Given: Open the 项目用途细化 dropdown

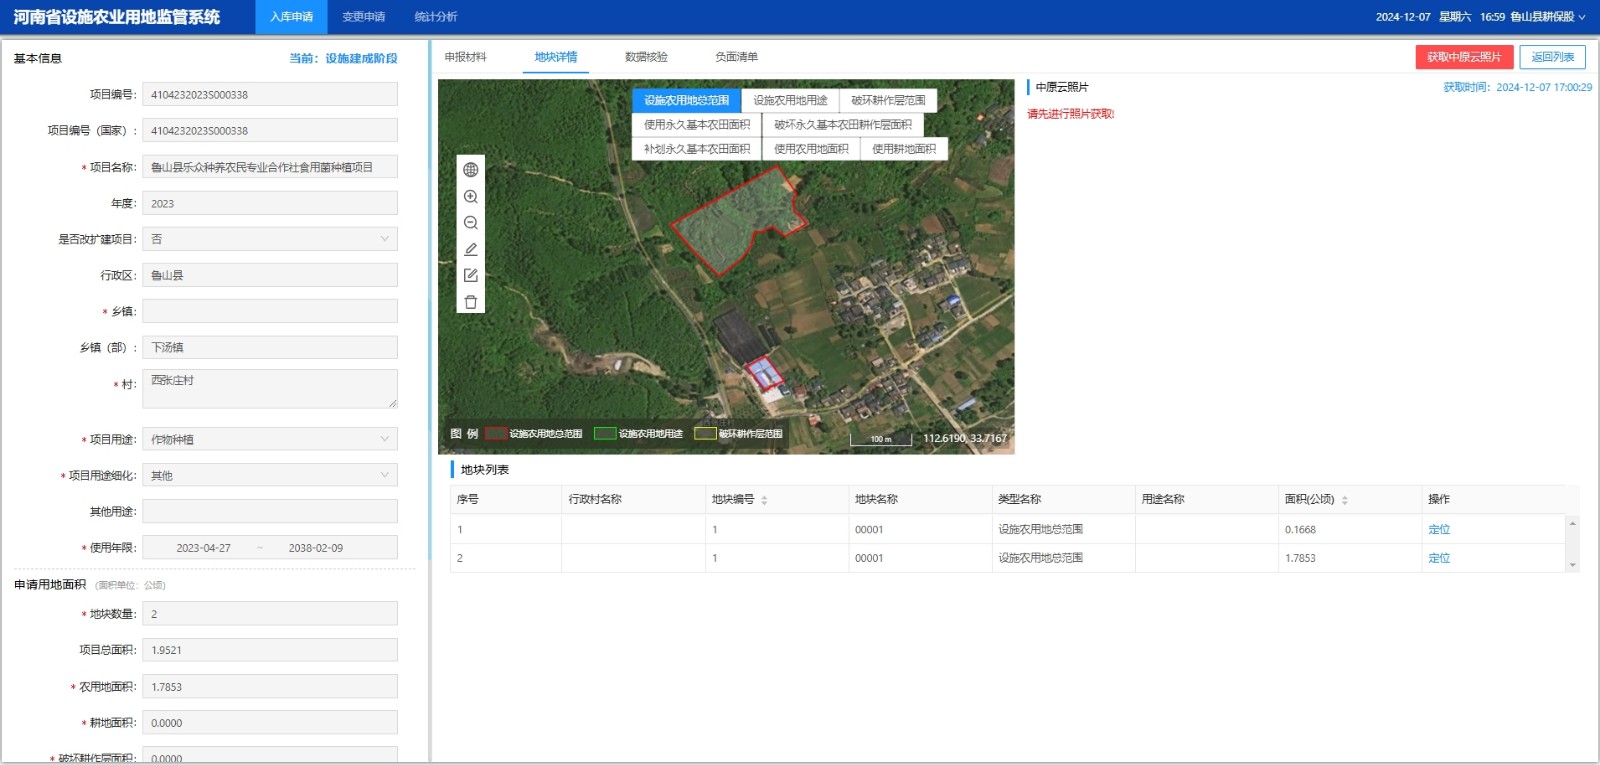Looking at the screenshot, I should [x=270, y=475].
